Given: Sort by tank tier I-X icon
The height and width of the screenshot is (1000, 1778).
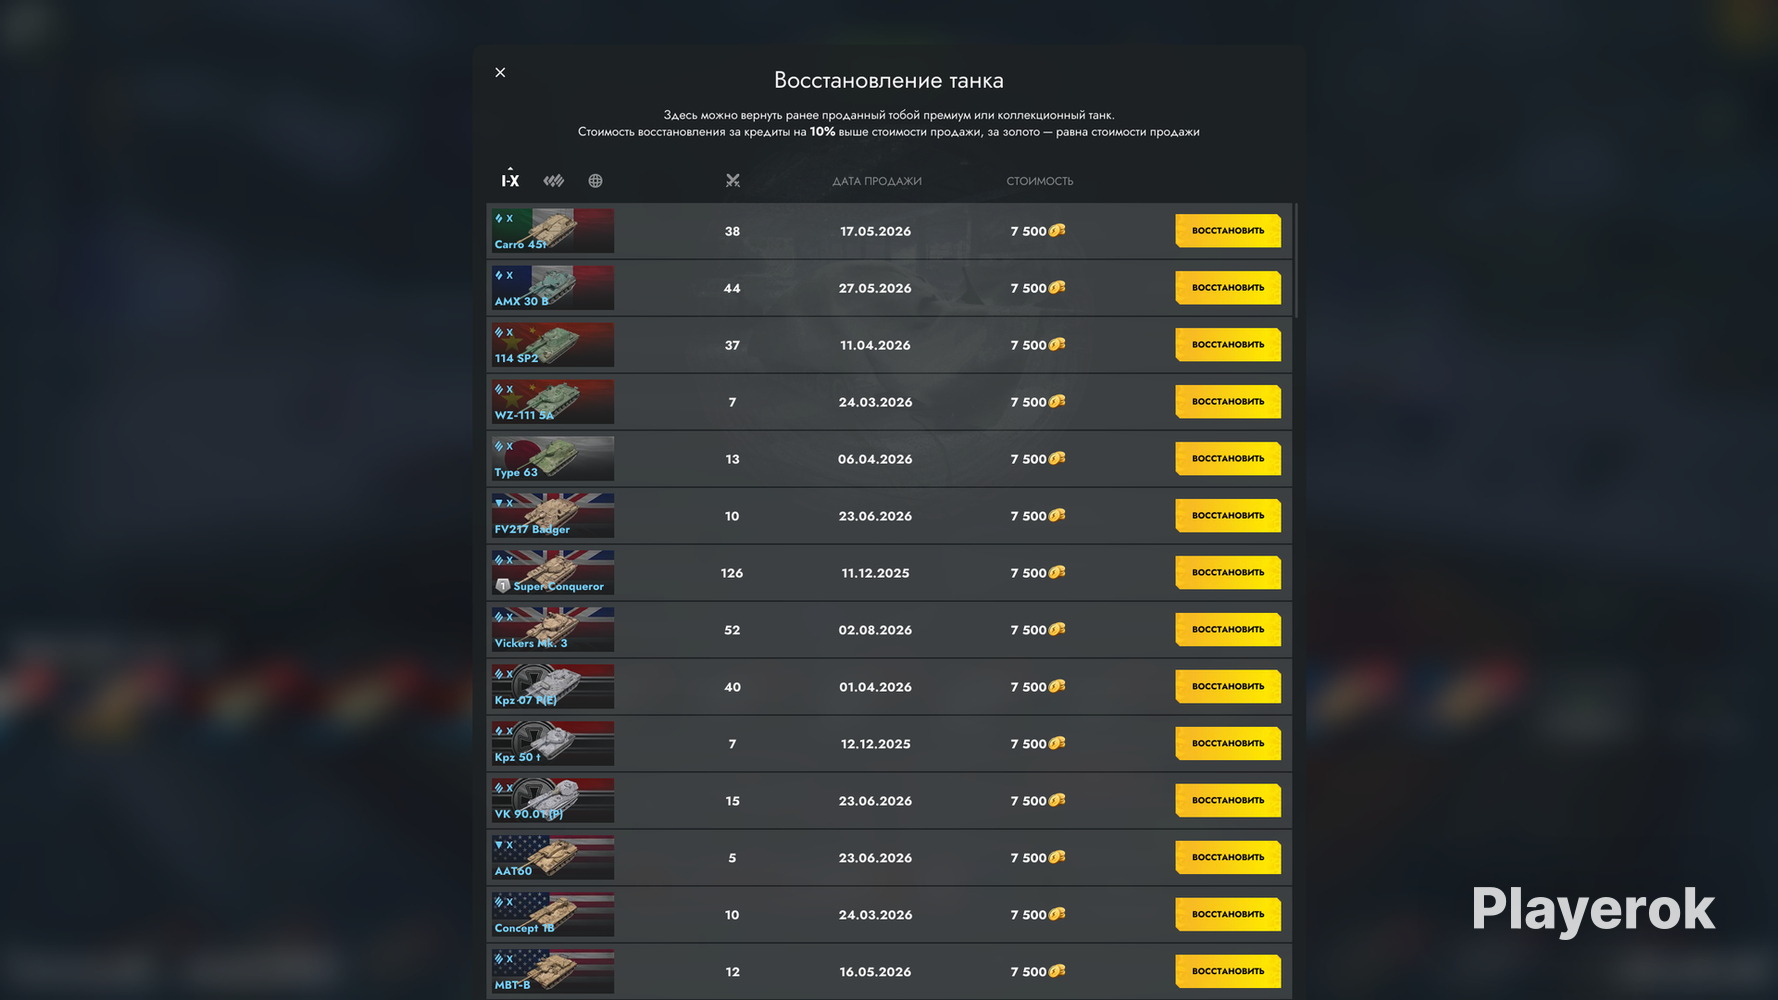Looking at the screenshot, I should point(510,180).
